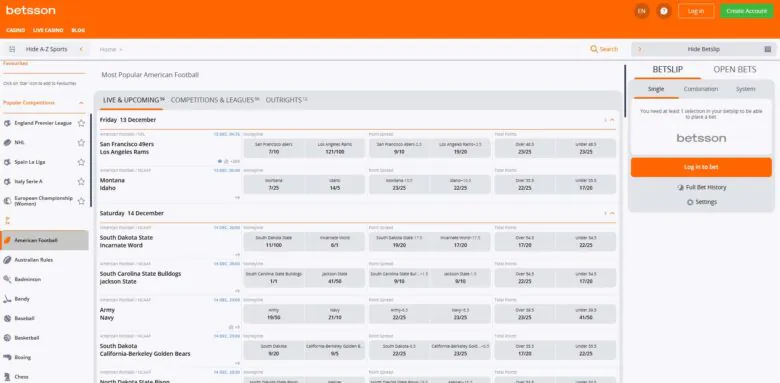Screen dimensions: 780x383
Task: Select Jackson State moneyline 41/50
Action: pyautogui.click(x=335, y=278)
